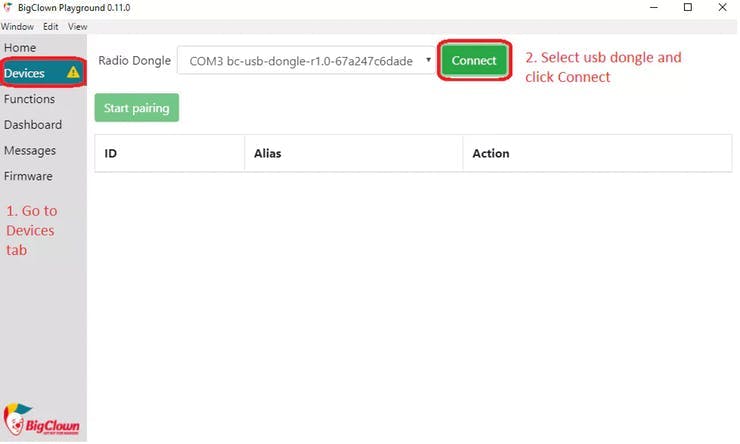Click the Start pairing button
This screenshot has width=740, height=444.
pos(136,108)
